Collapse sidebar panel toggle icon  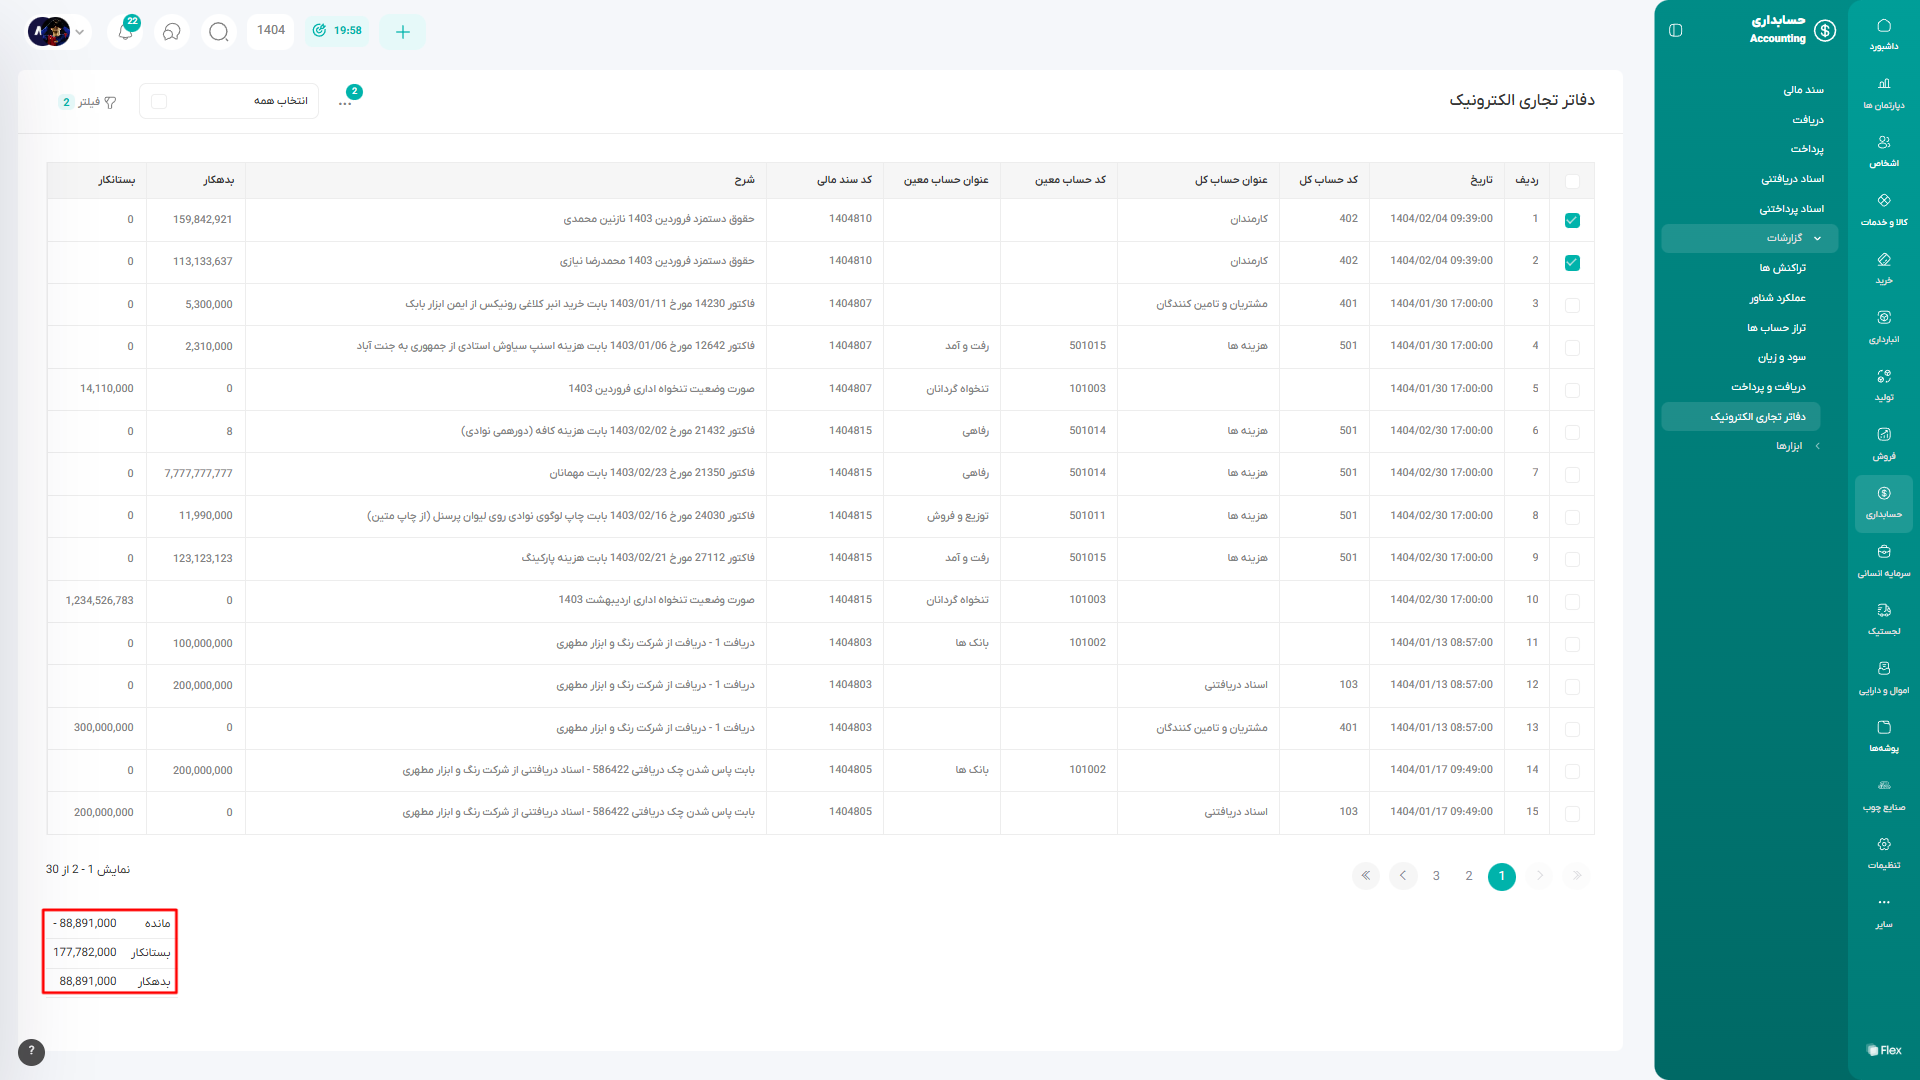(x=1676, y=31)
